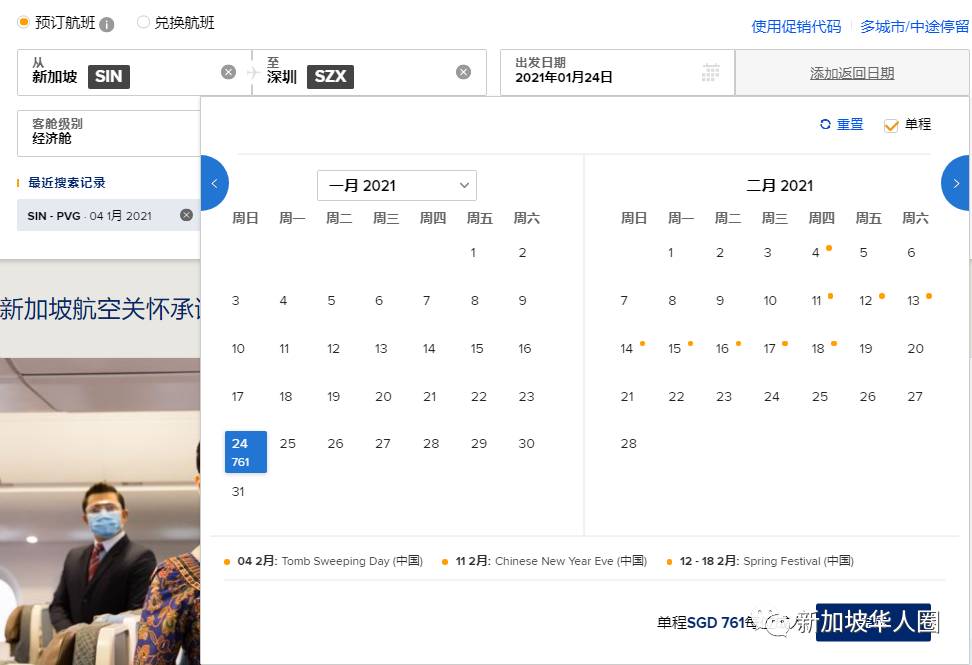Open the 多城市/中途停留 link
972x665 pixels.
pos(914,27)
